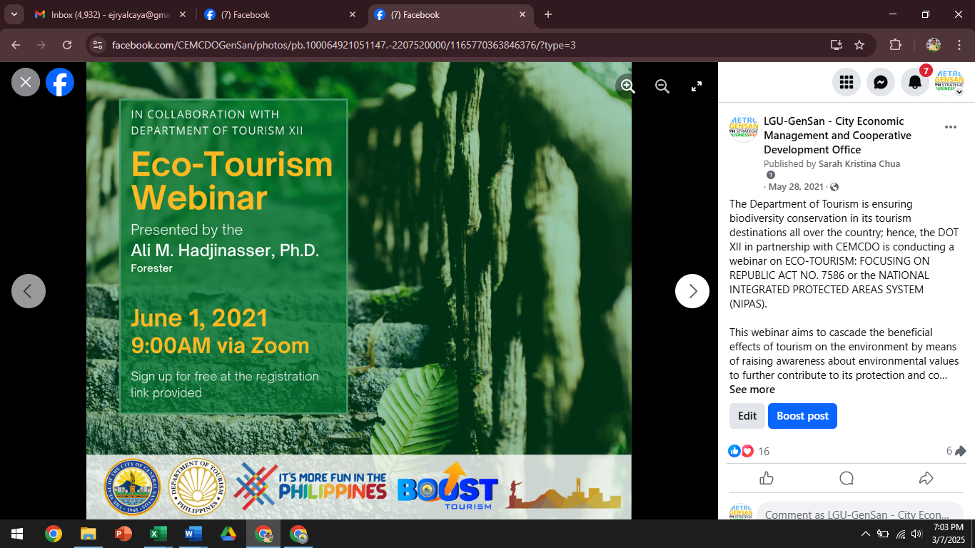Click the page avatar beside the page name

click(x=743, y=128)
